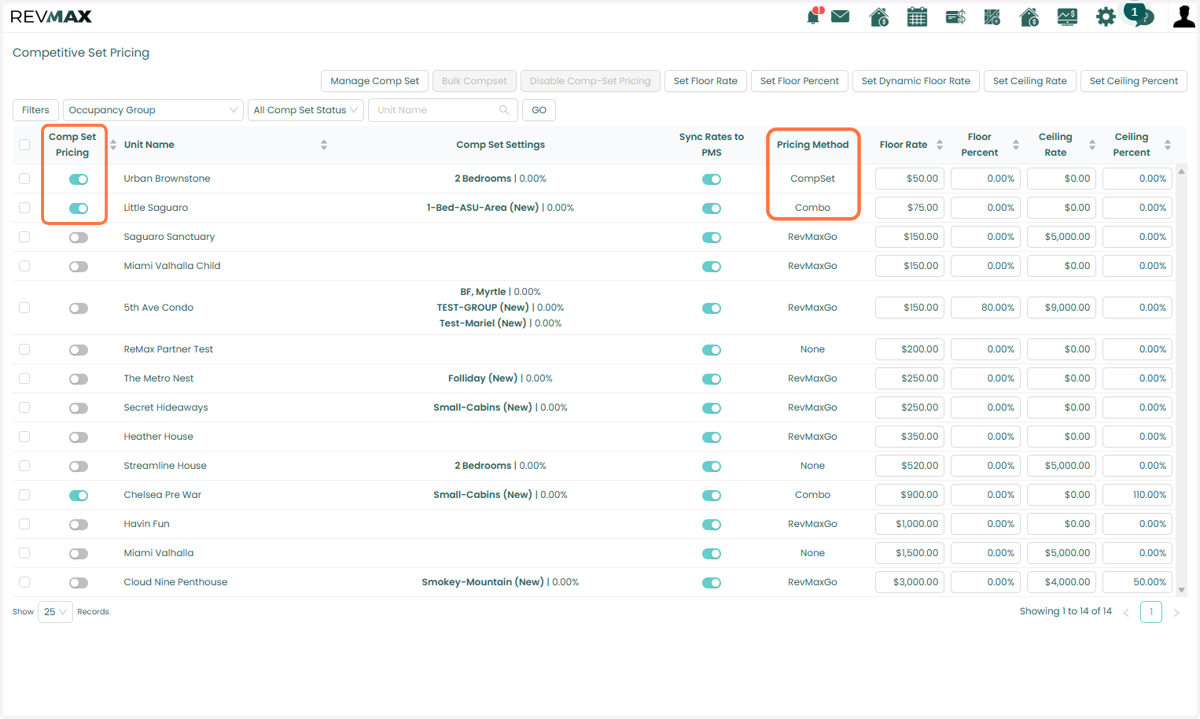Click TEST-GROUP (New) comp set setting
This screenshot has height=719, width=1200.
(x=483, y=308)
